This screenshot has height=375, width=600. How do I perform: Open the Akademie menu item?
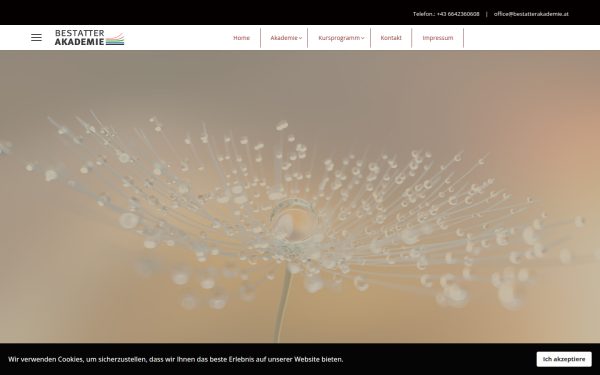[x=284, y=38]
